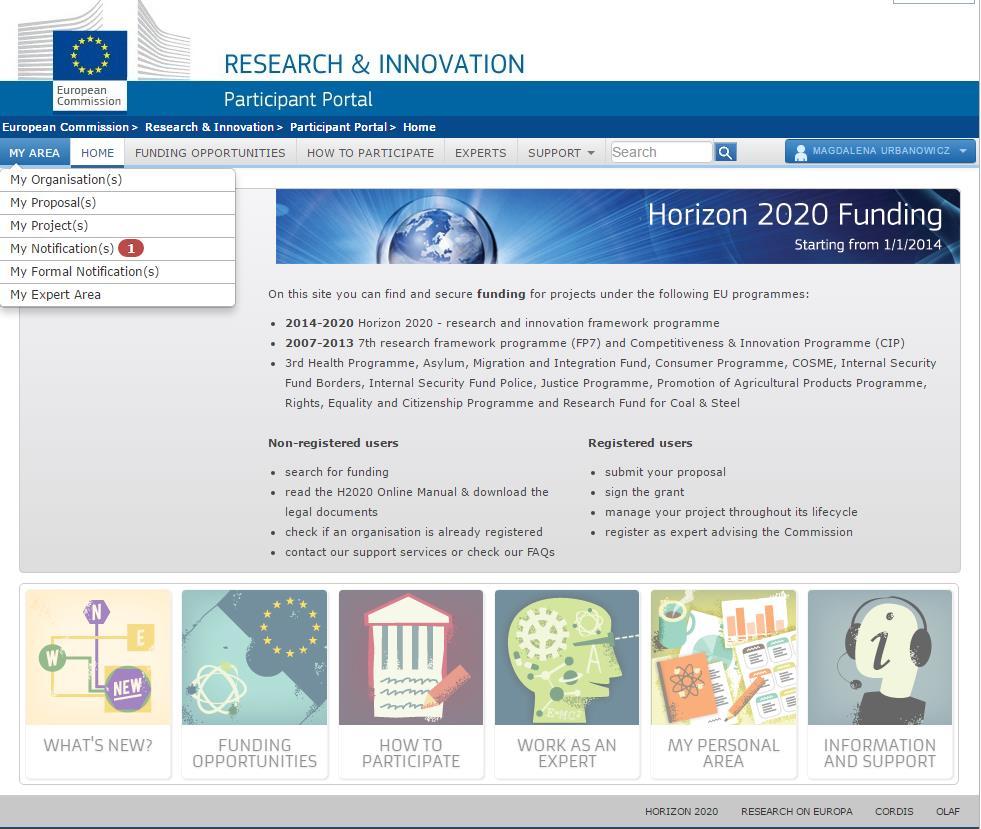981x829 pixels.
Task: Click the 'search for funding' bullet text
Action: [x=337, y=472]
